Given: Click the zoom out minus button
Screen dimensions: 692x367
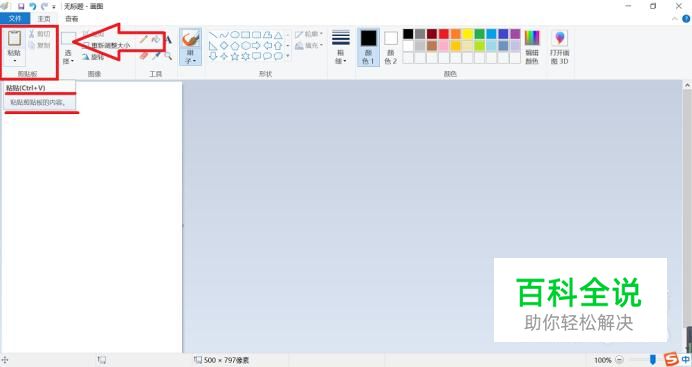Looking at the screenshot, I should pyautogui.click(x=620, y=360).
